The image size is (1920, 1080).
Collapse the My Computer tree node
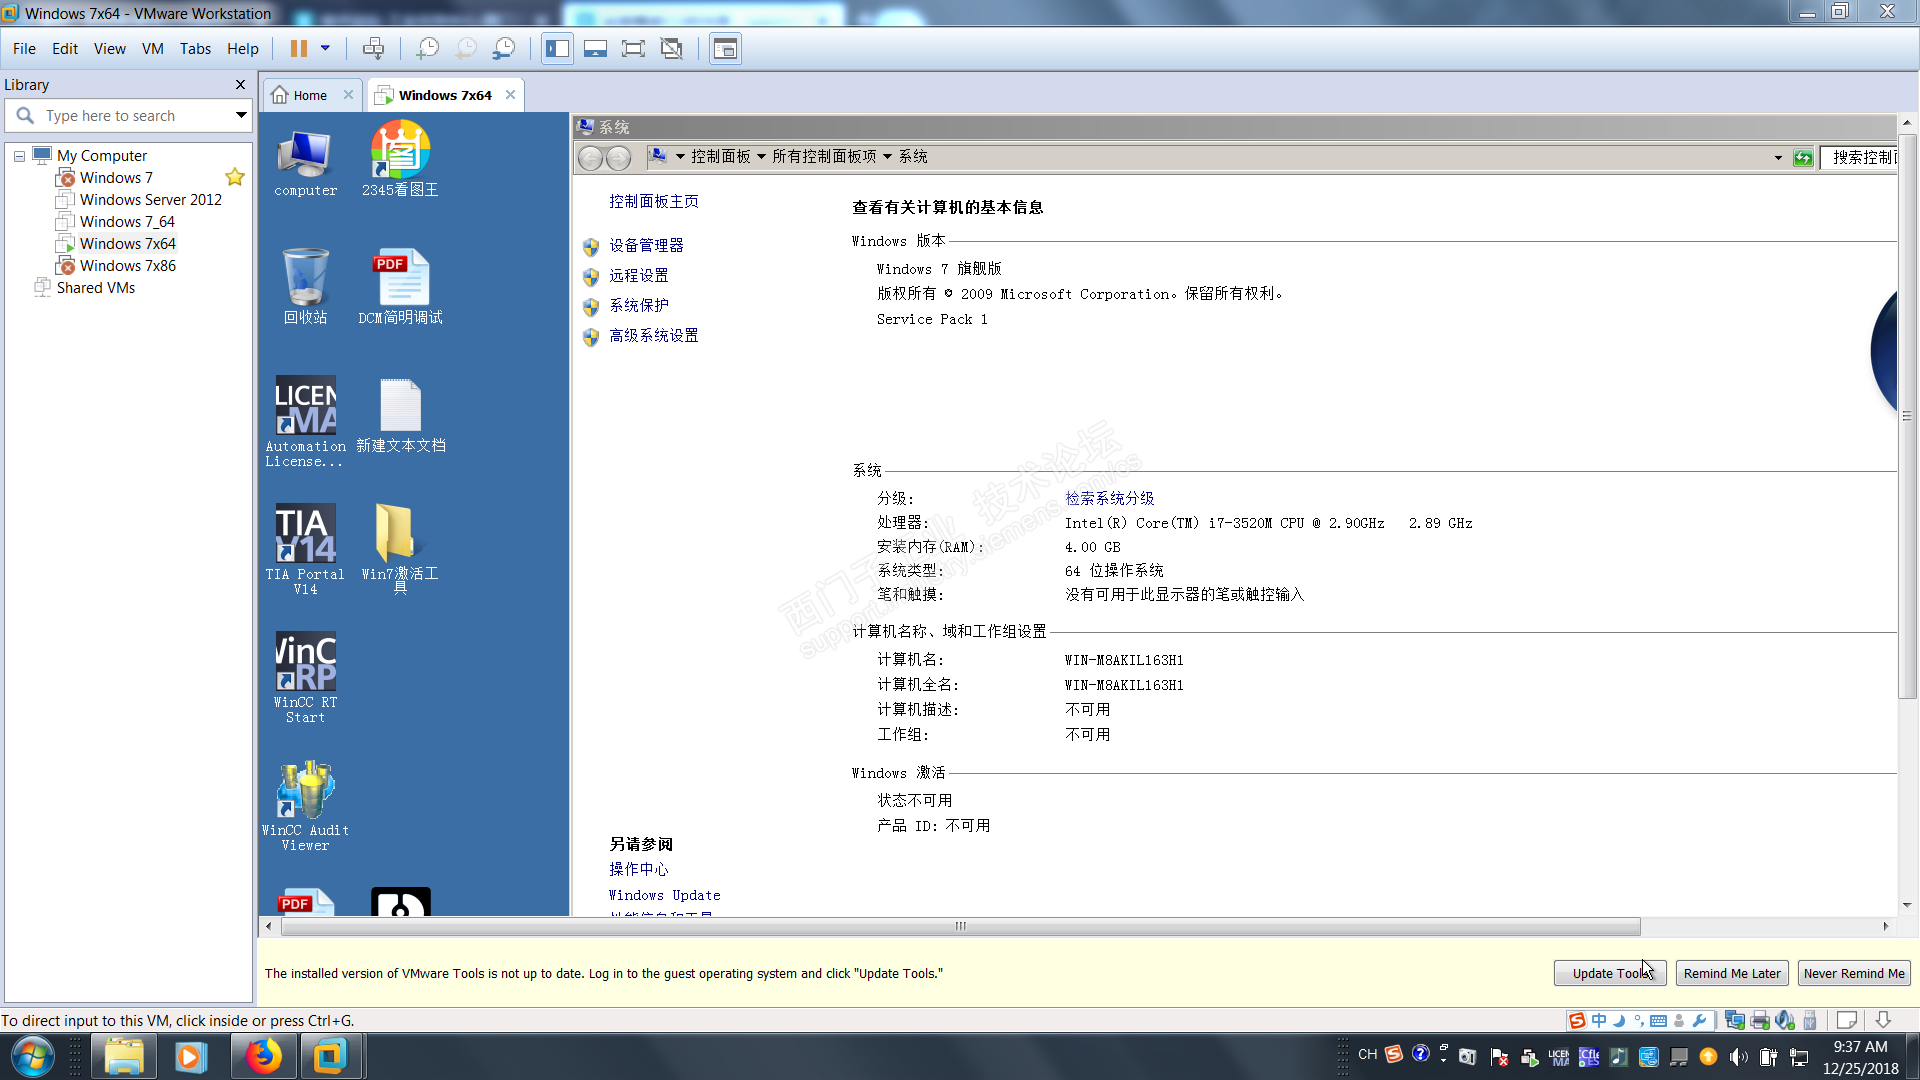pyautogui.click(x=19, y=156)
